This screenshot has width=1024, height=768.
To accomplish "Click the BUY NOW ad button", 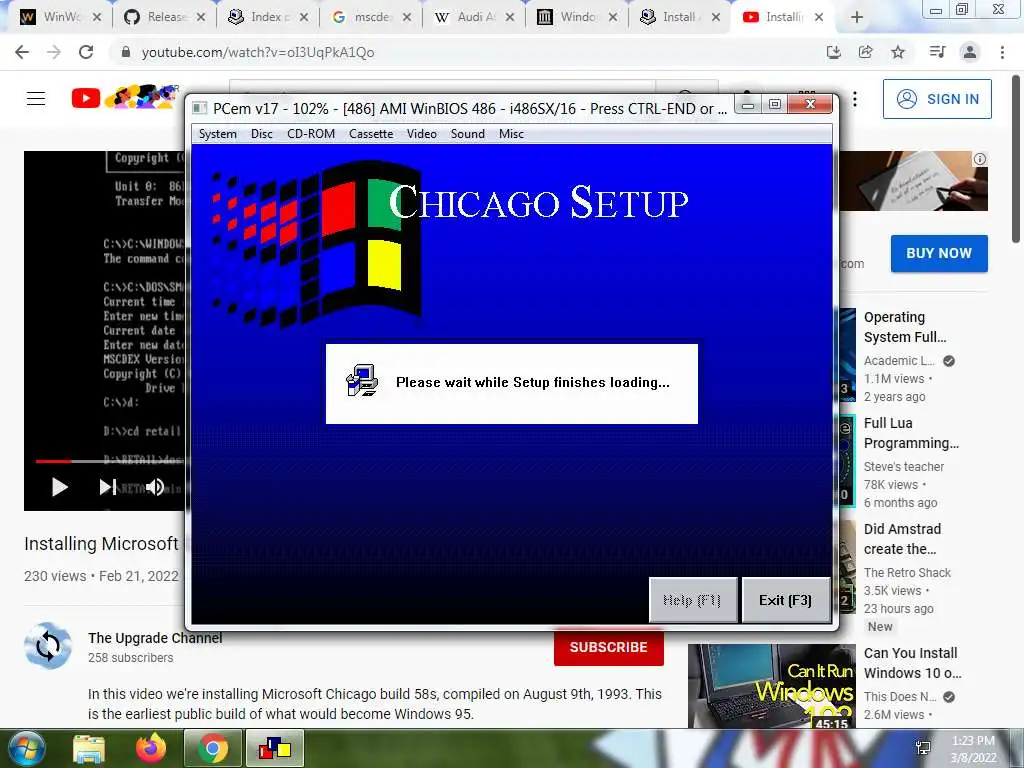I will (x=939, y=253).
